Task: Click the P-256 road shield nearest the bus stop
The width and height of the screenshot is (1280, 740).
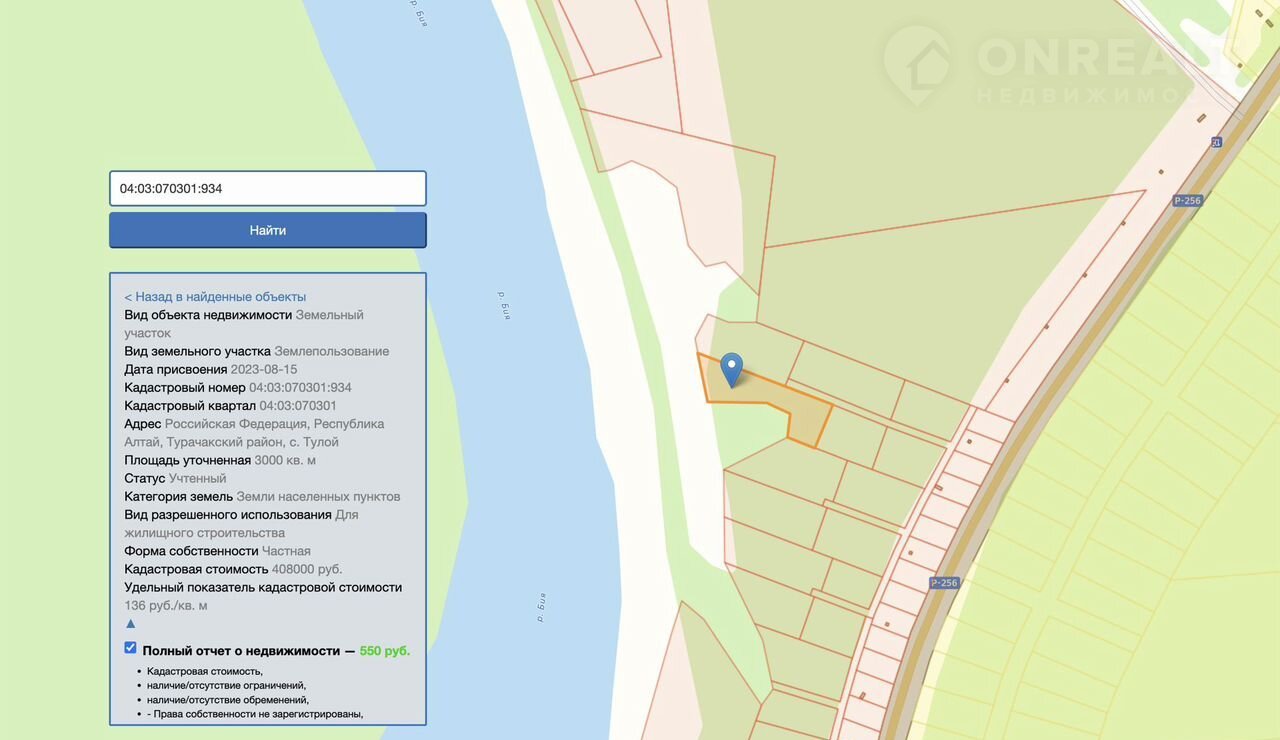Action: (1187, 201)
